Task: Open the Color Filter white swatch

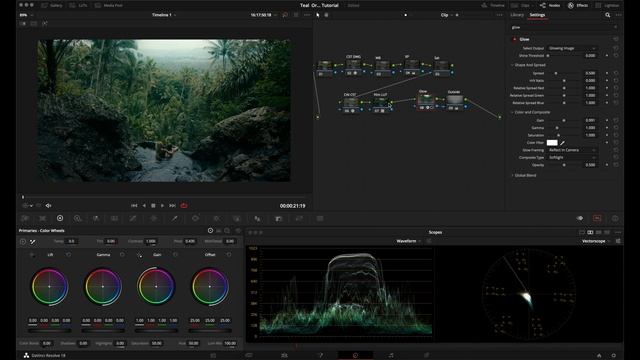Action: [x=552, y=142]
